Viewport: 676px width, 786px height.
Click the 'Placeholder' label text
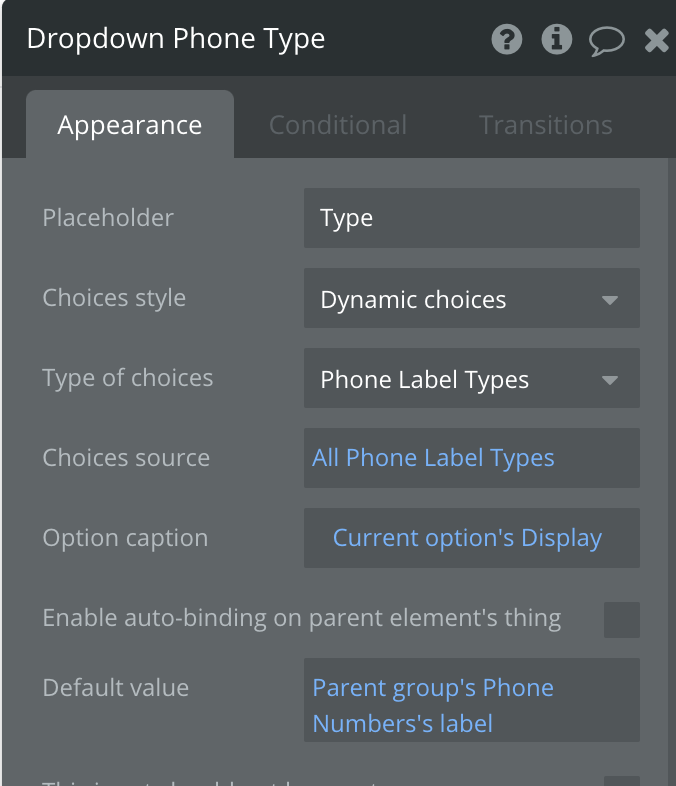[108, 218]
